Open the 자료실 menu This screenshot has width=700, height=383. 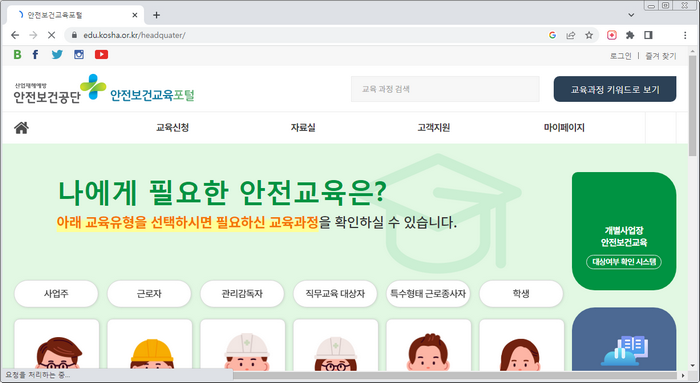(303, 128)
